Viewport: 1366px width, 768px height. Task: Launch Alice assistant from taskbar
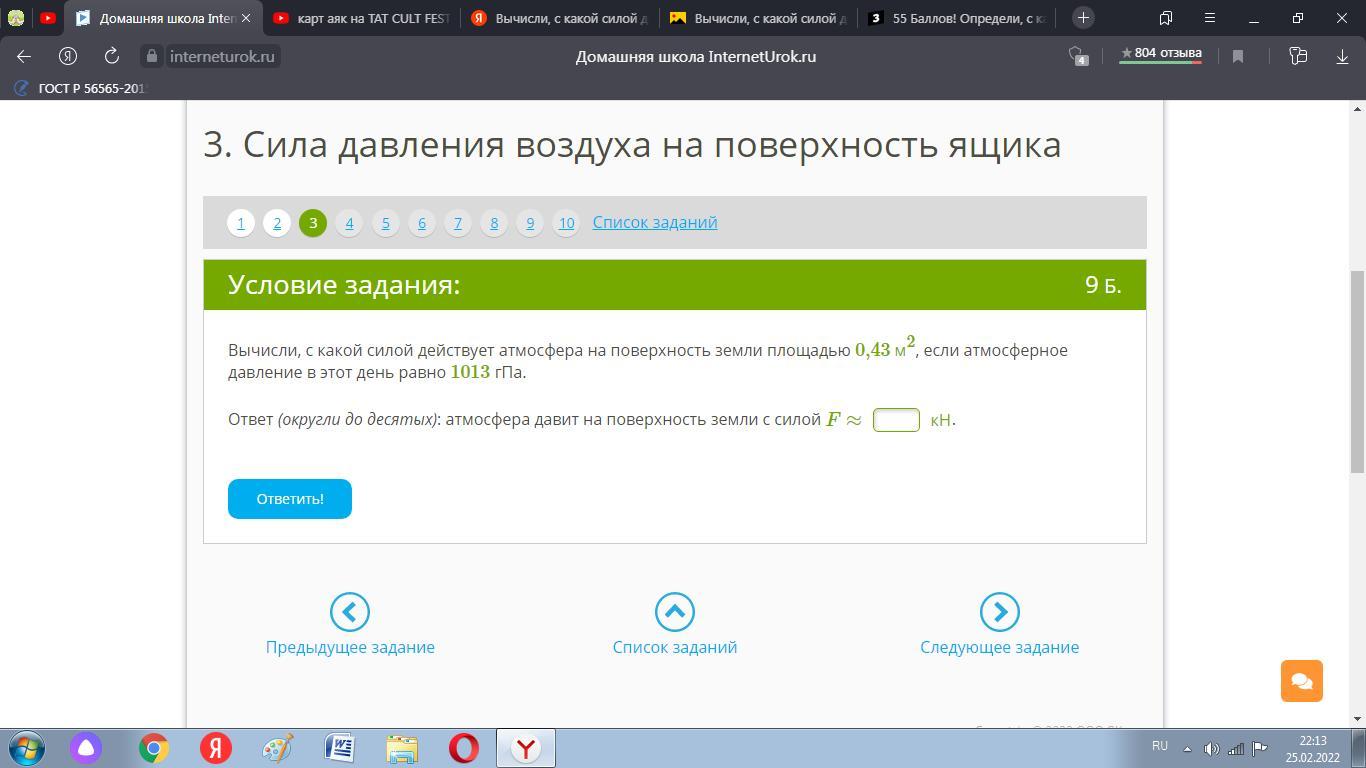click(87, 748)
